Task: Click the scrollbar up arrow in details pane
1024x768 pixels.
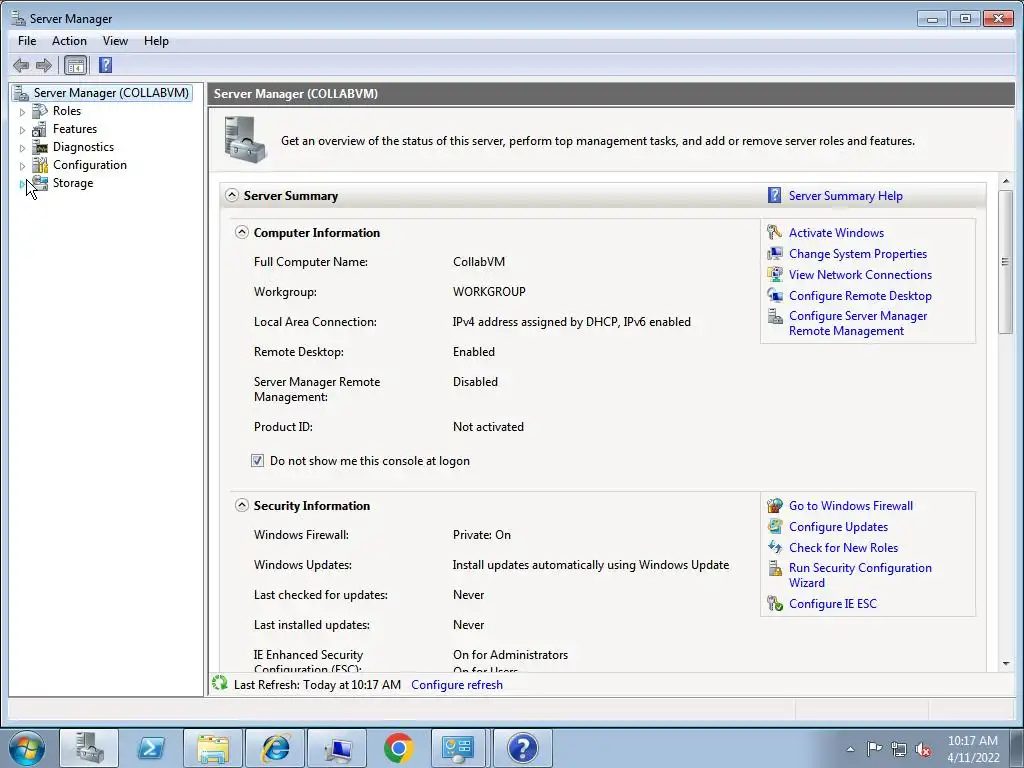Action: 1005,181
